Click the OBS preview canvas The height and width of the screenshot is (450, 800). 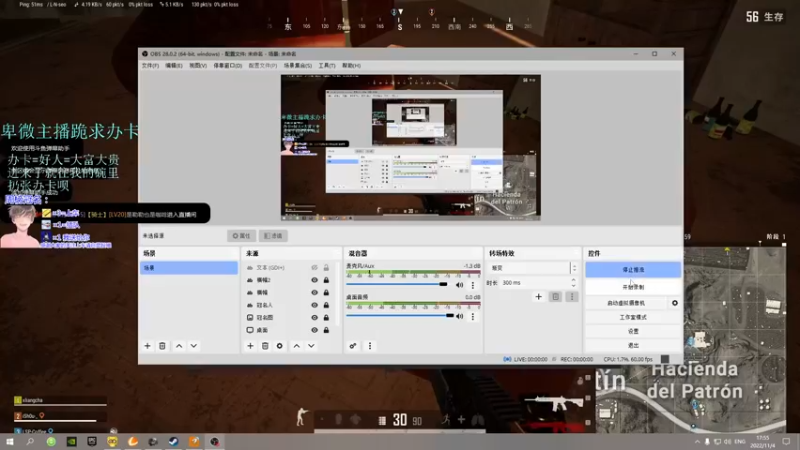click(411, 148)
